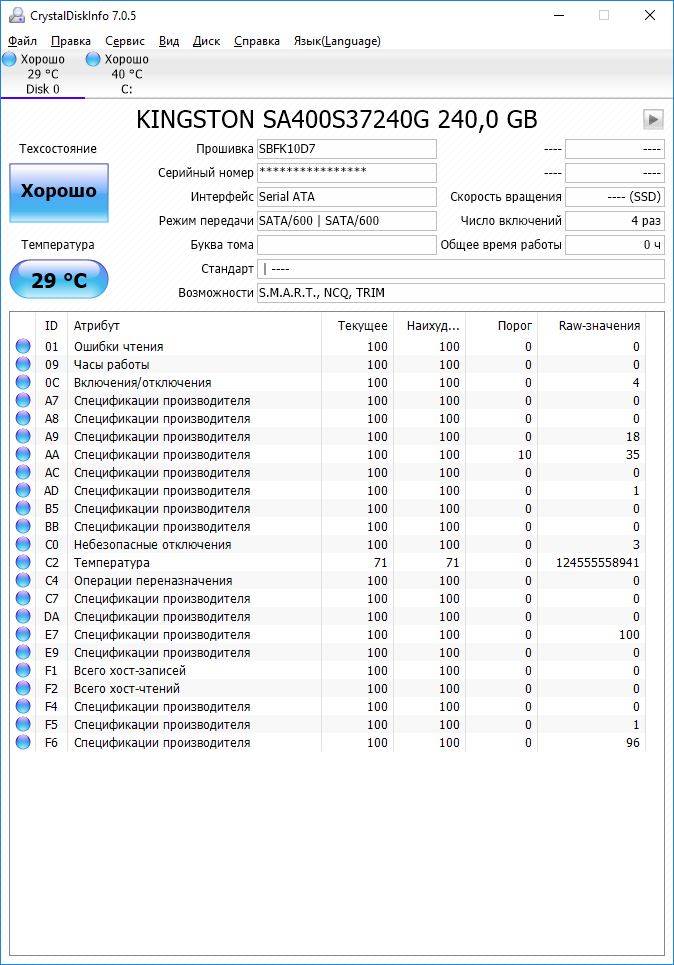Click the Атрибут column header
The height and width of the screenshot is (965, 674).
coord(194,326)
